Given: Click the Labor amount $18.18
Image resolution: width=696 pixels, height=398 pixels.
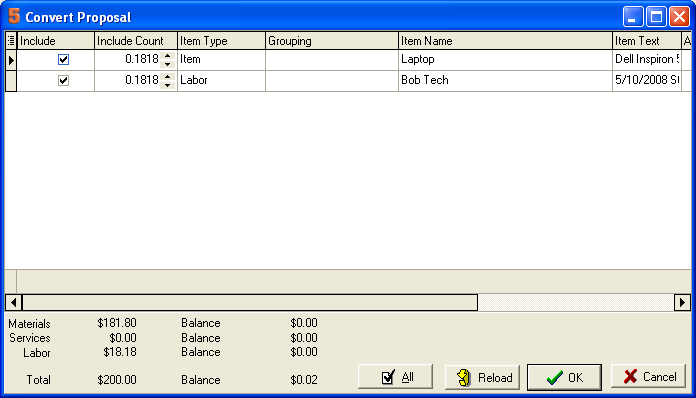Looking at the screenshot, I should click(x=120, y=352).
